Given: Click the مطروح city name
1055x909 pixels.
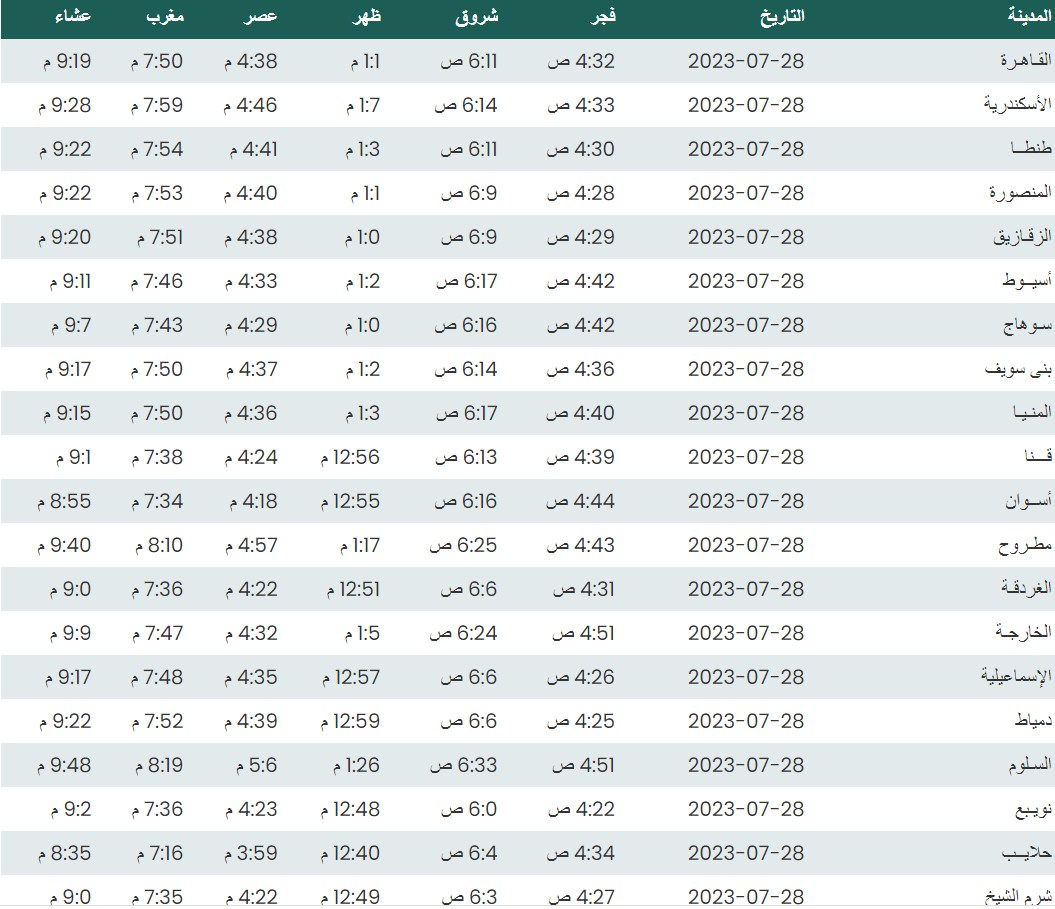Looking at the screenshot, I should click(1025, 545).
